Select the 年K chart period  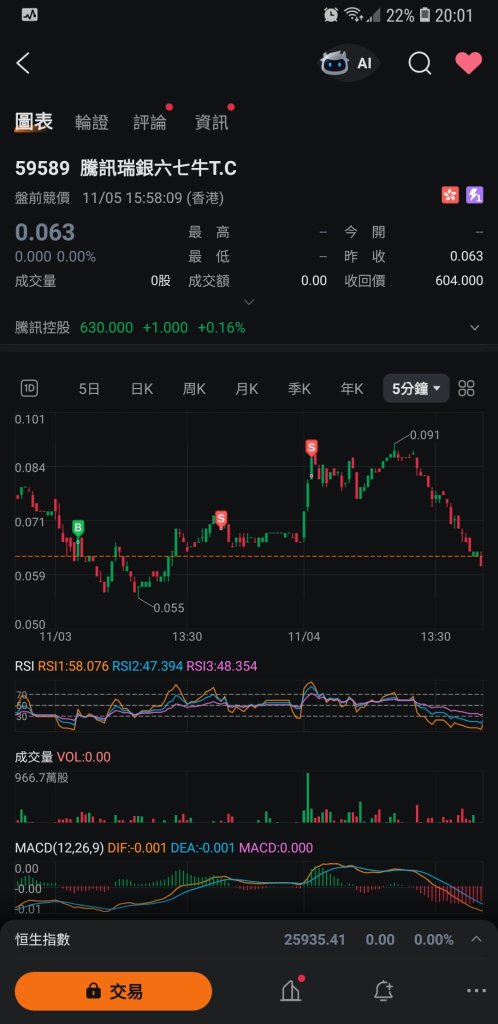(x=352, y=389)
